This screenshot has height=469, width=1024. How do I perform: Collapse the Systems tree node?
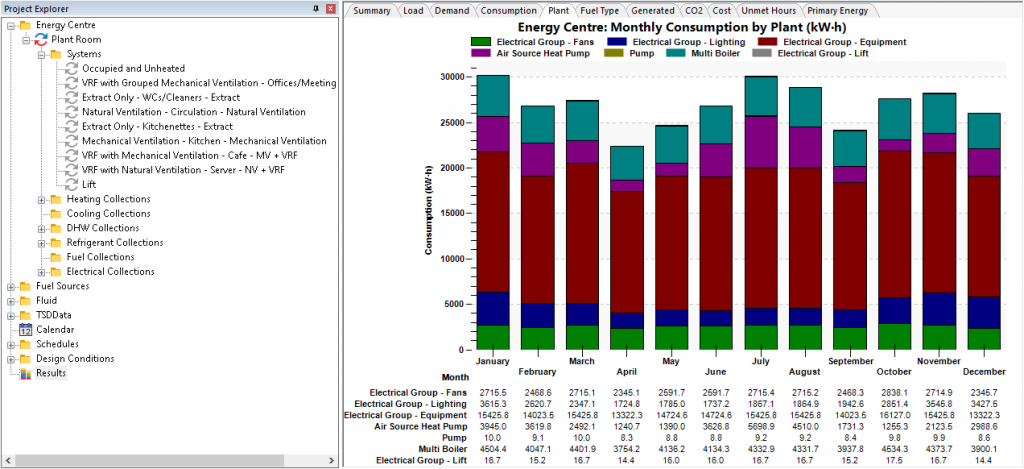click(41, 54)
